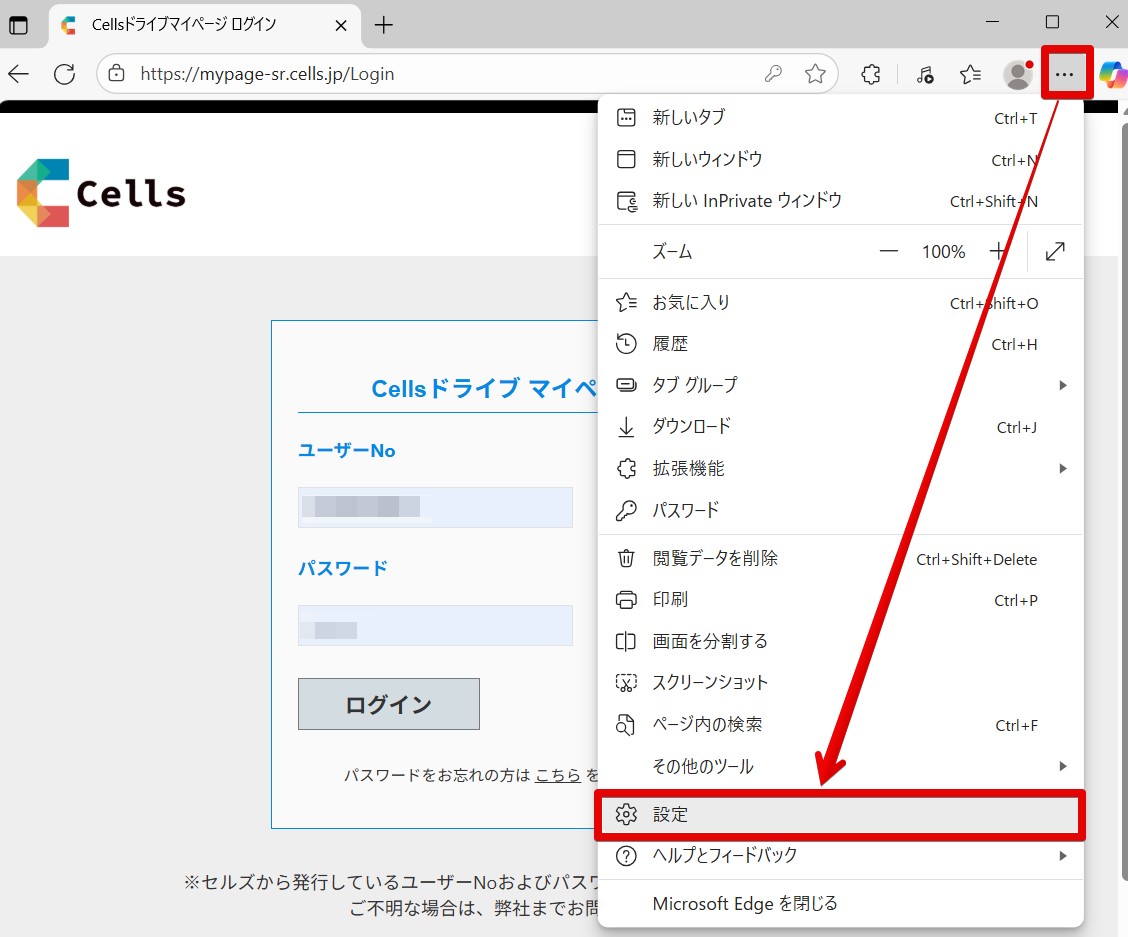Viewport: 1128px width, 937px height.
Task: Increase zoom with plus button
Action: [998, 251]
